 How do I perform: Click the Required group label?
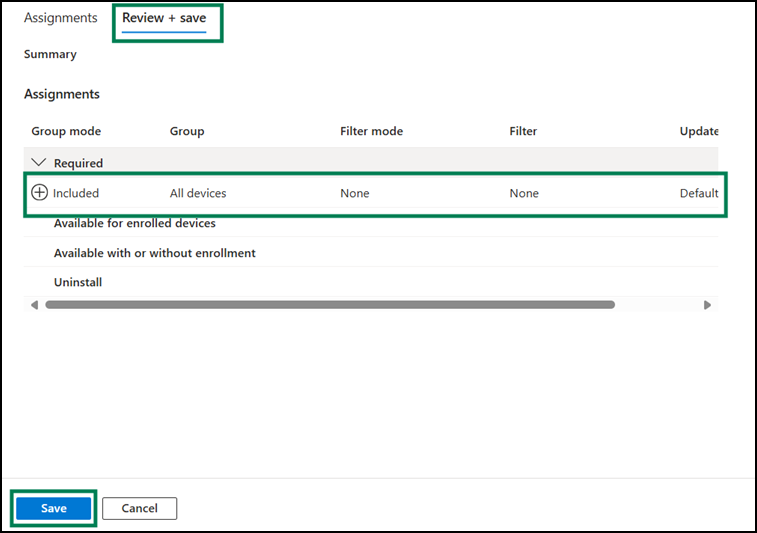[x=78, y=163]
